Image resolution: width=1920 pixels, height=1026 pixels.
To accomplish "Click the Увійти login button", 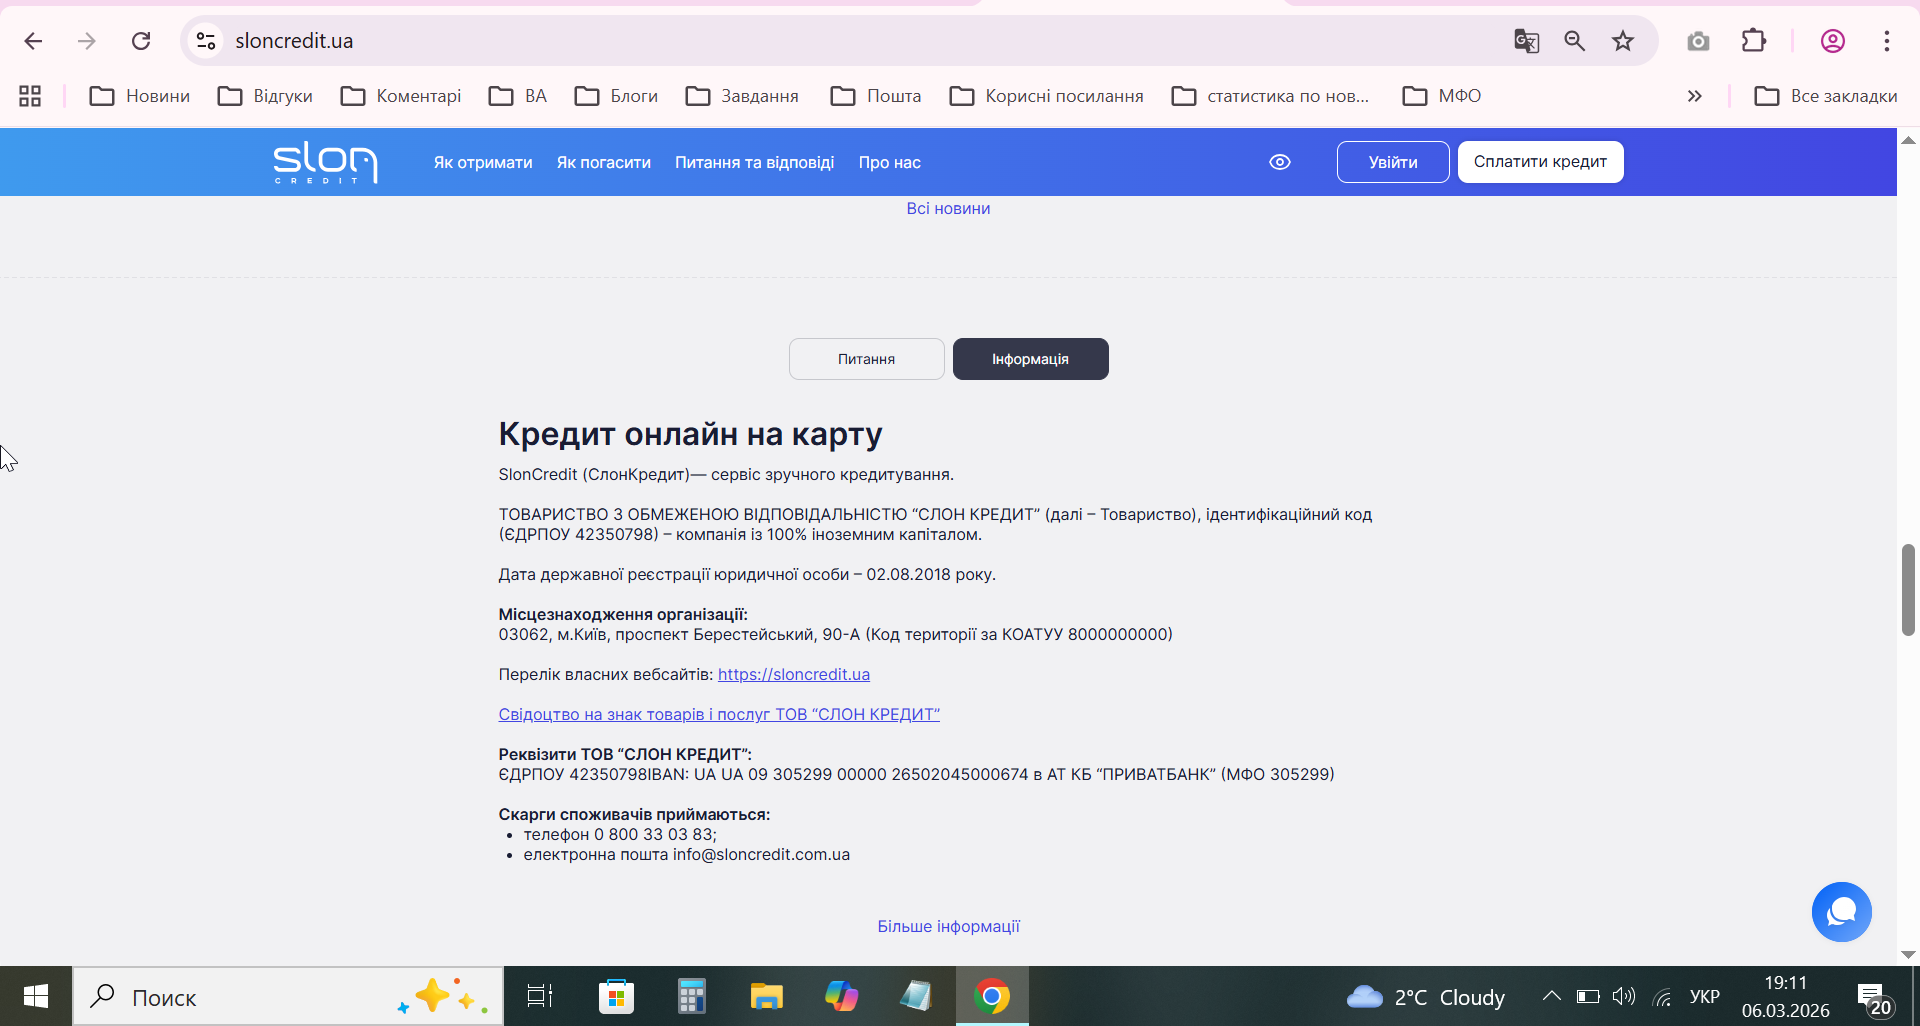I will (1393, 162).
